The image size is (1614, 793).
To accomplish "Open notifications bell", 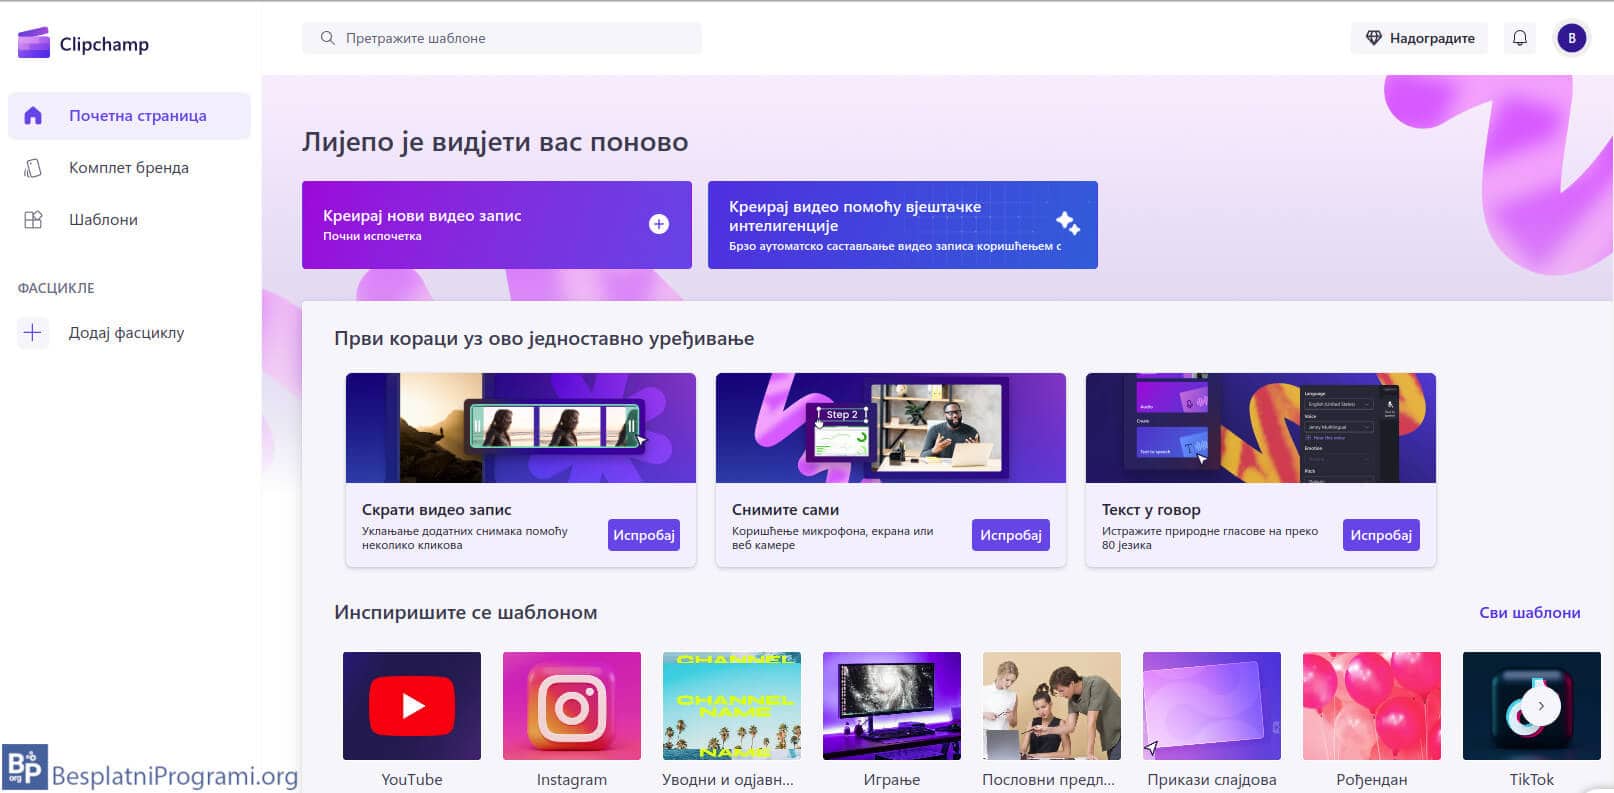I will click(1519, 38).
